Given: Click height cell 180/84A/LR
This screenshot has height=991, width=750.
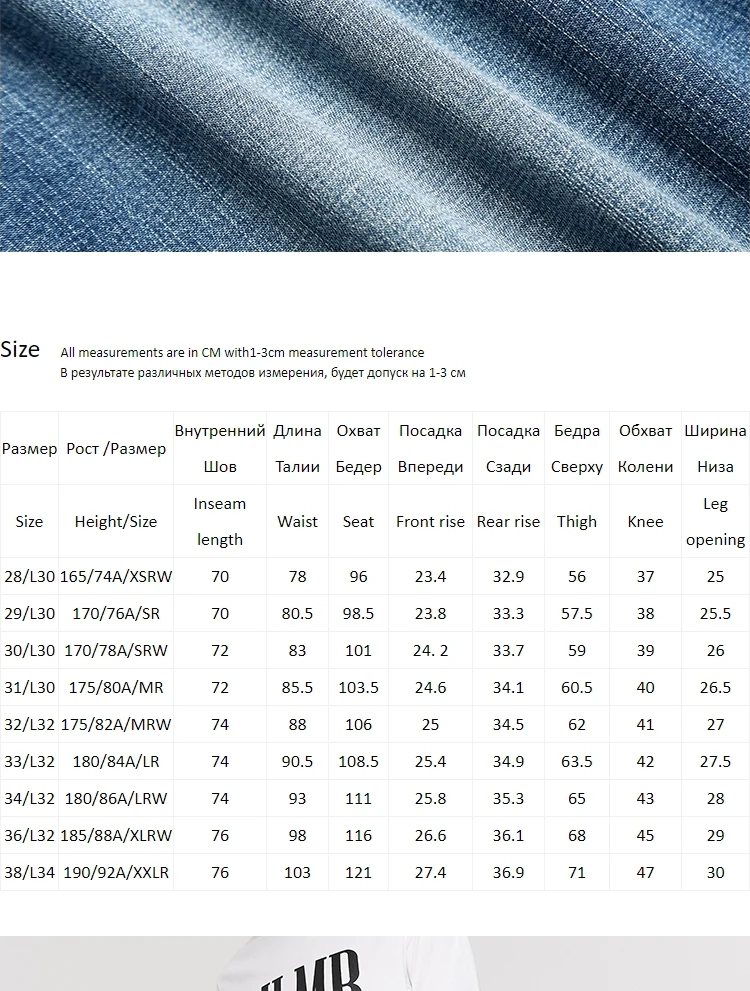Looking at the screenshot, I should coord(116,761).
